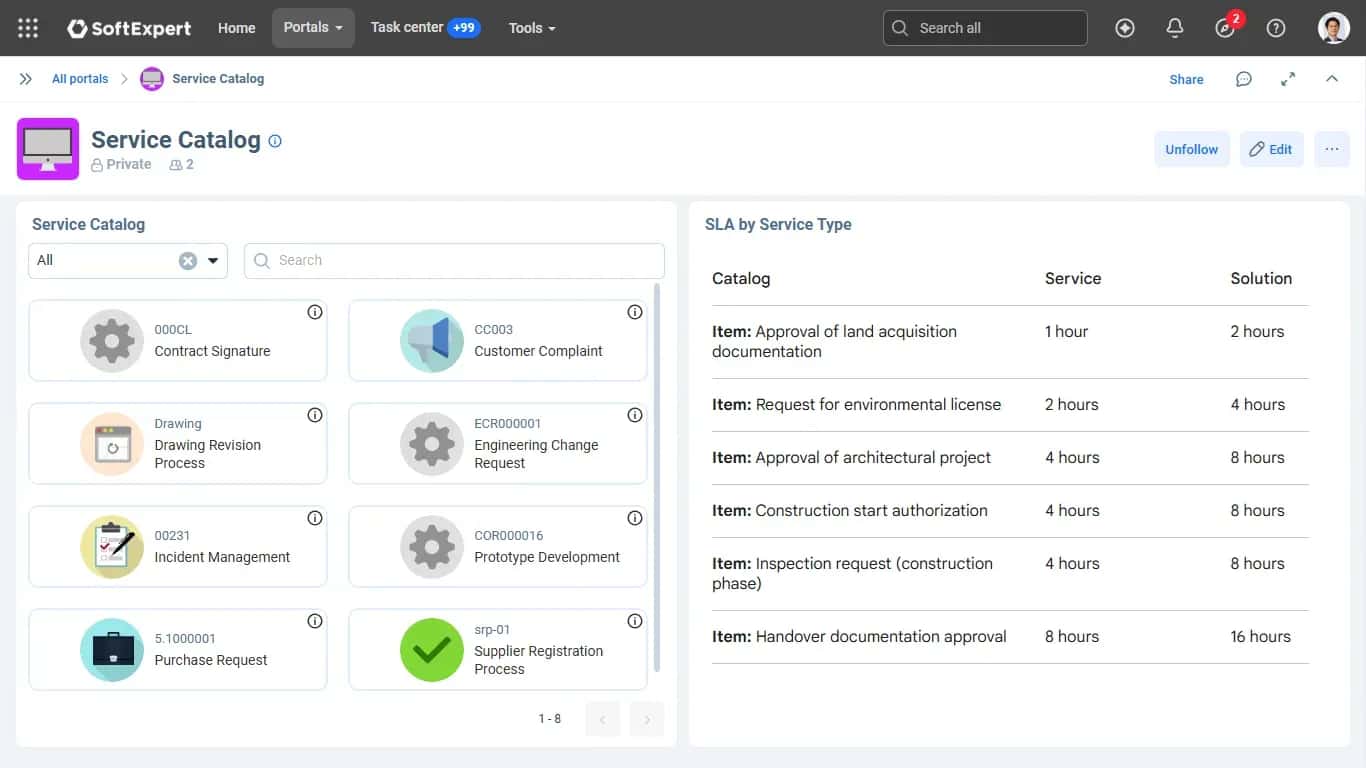Click the All portals breadcrumb
The image size is (1366, 768).
(x=80, y=79)
